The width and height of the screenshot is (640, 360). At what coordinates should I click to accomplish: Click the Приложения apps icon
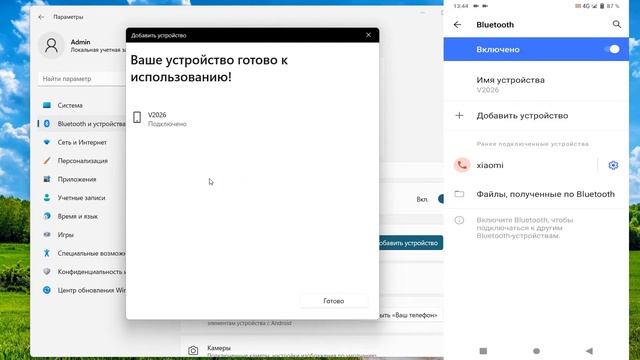(47, 179)
